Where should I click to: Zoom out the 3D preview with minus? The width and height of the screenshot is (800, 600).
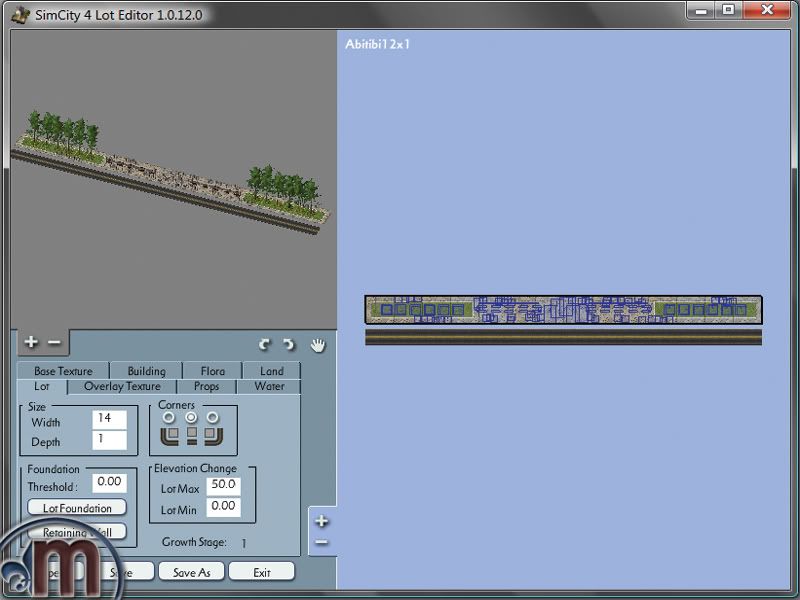54,342
